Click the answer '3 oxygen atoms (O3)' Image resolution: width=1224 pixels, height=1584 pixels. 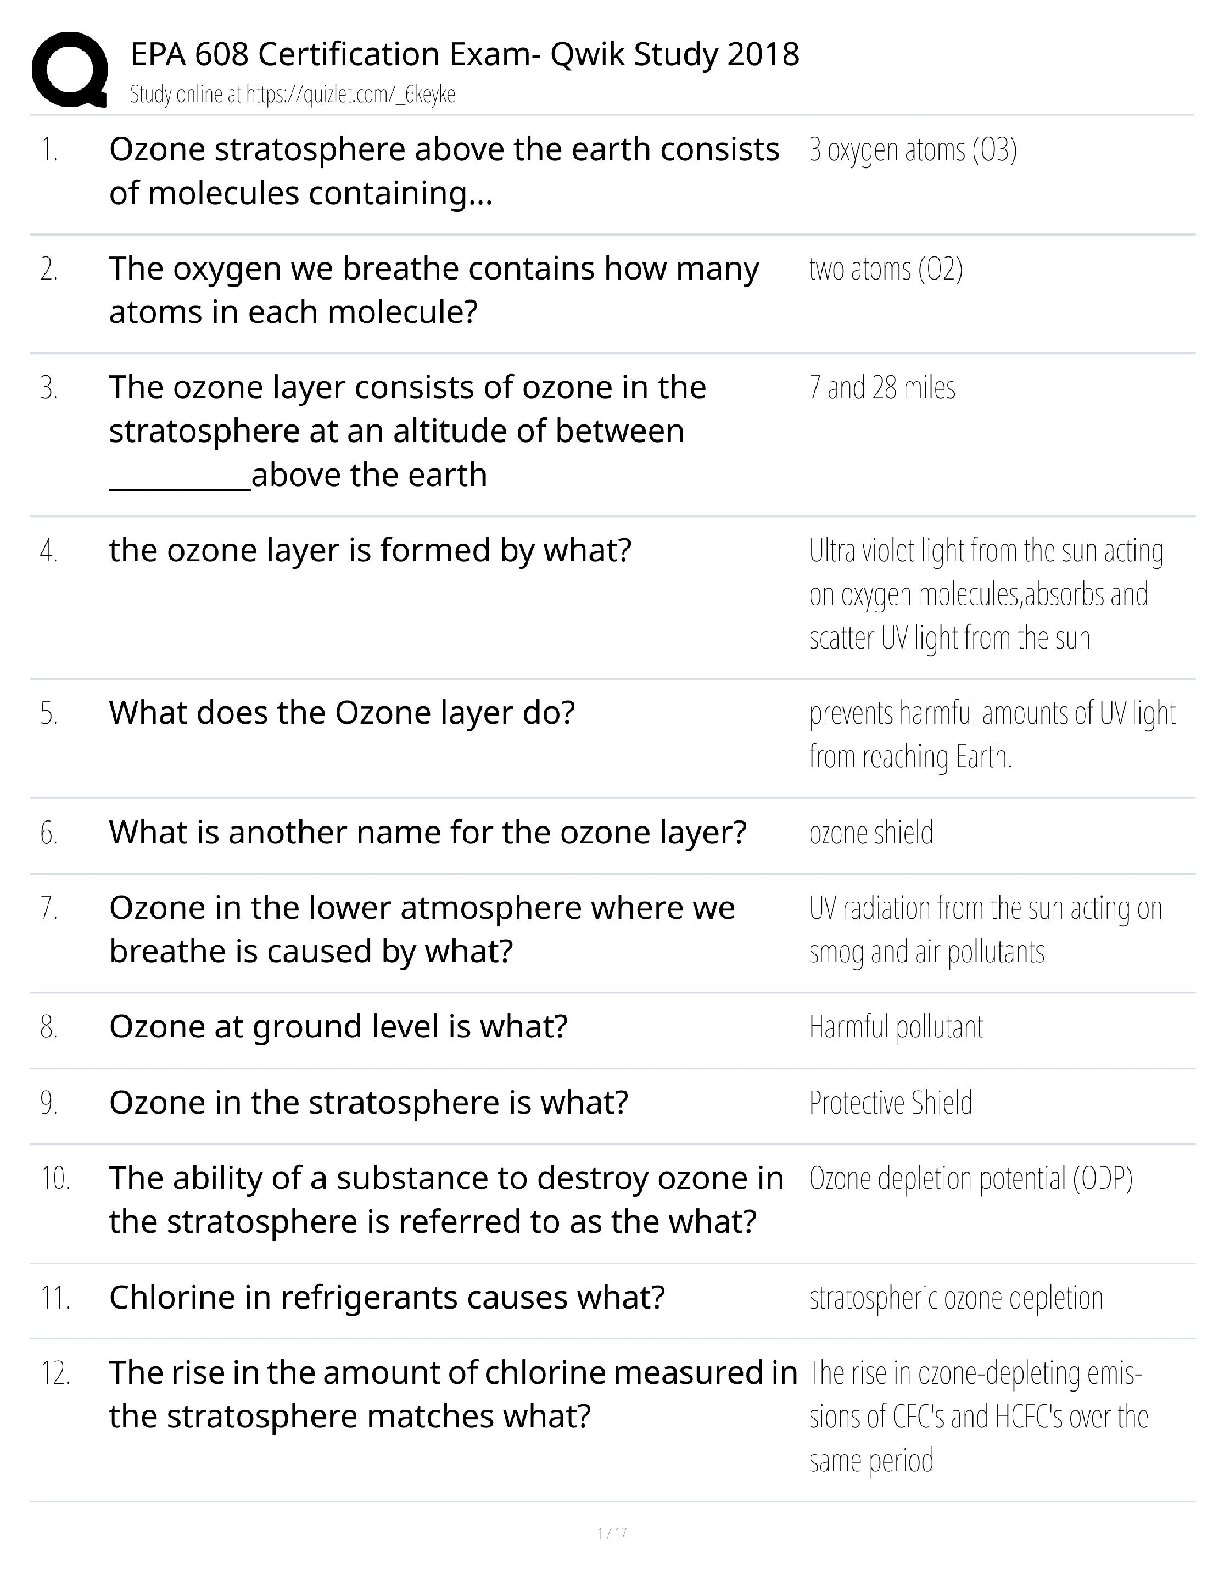pos(912,151)
